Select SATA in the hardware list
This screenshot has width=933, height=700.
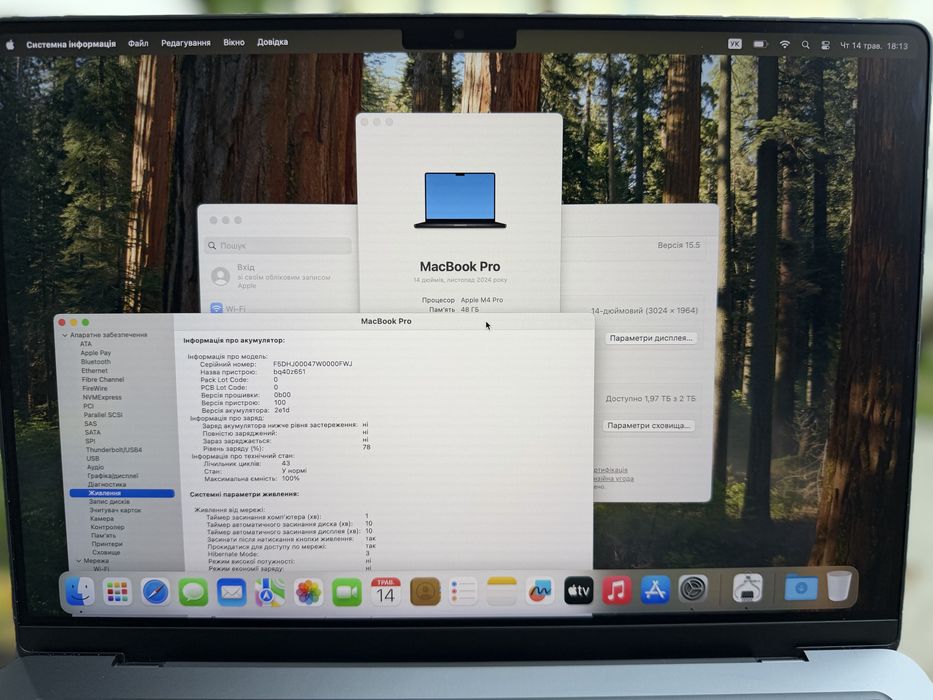pyautogui.click(x=93, y=432)
